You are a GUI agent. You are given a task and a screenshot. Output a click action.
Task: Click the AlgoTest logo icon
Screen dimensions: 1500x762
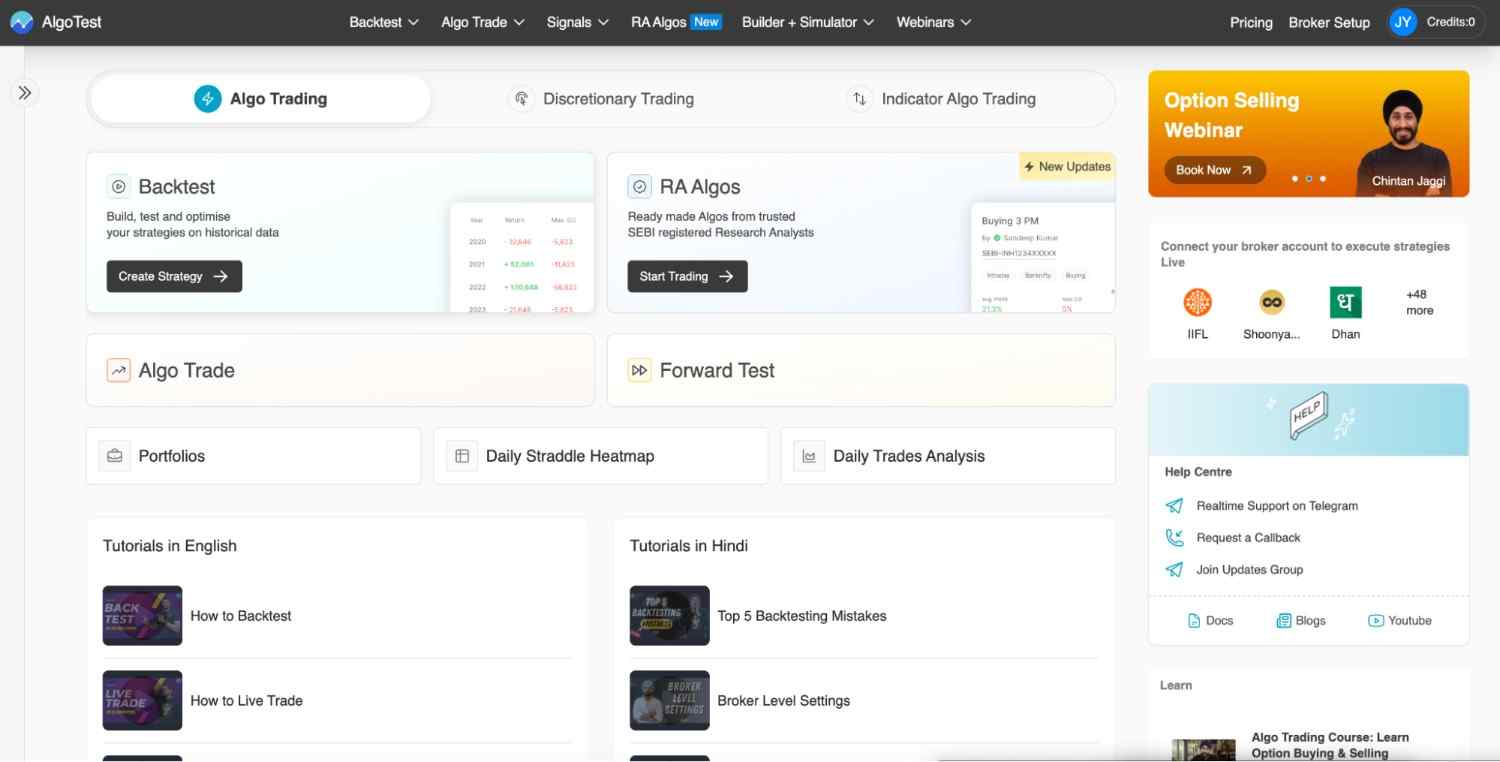coord(21,22)
